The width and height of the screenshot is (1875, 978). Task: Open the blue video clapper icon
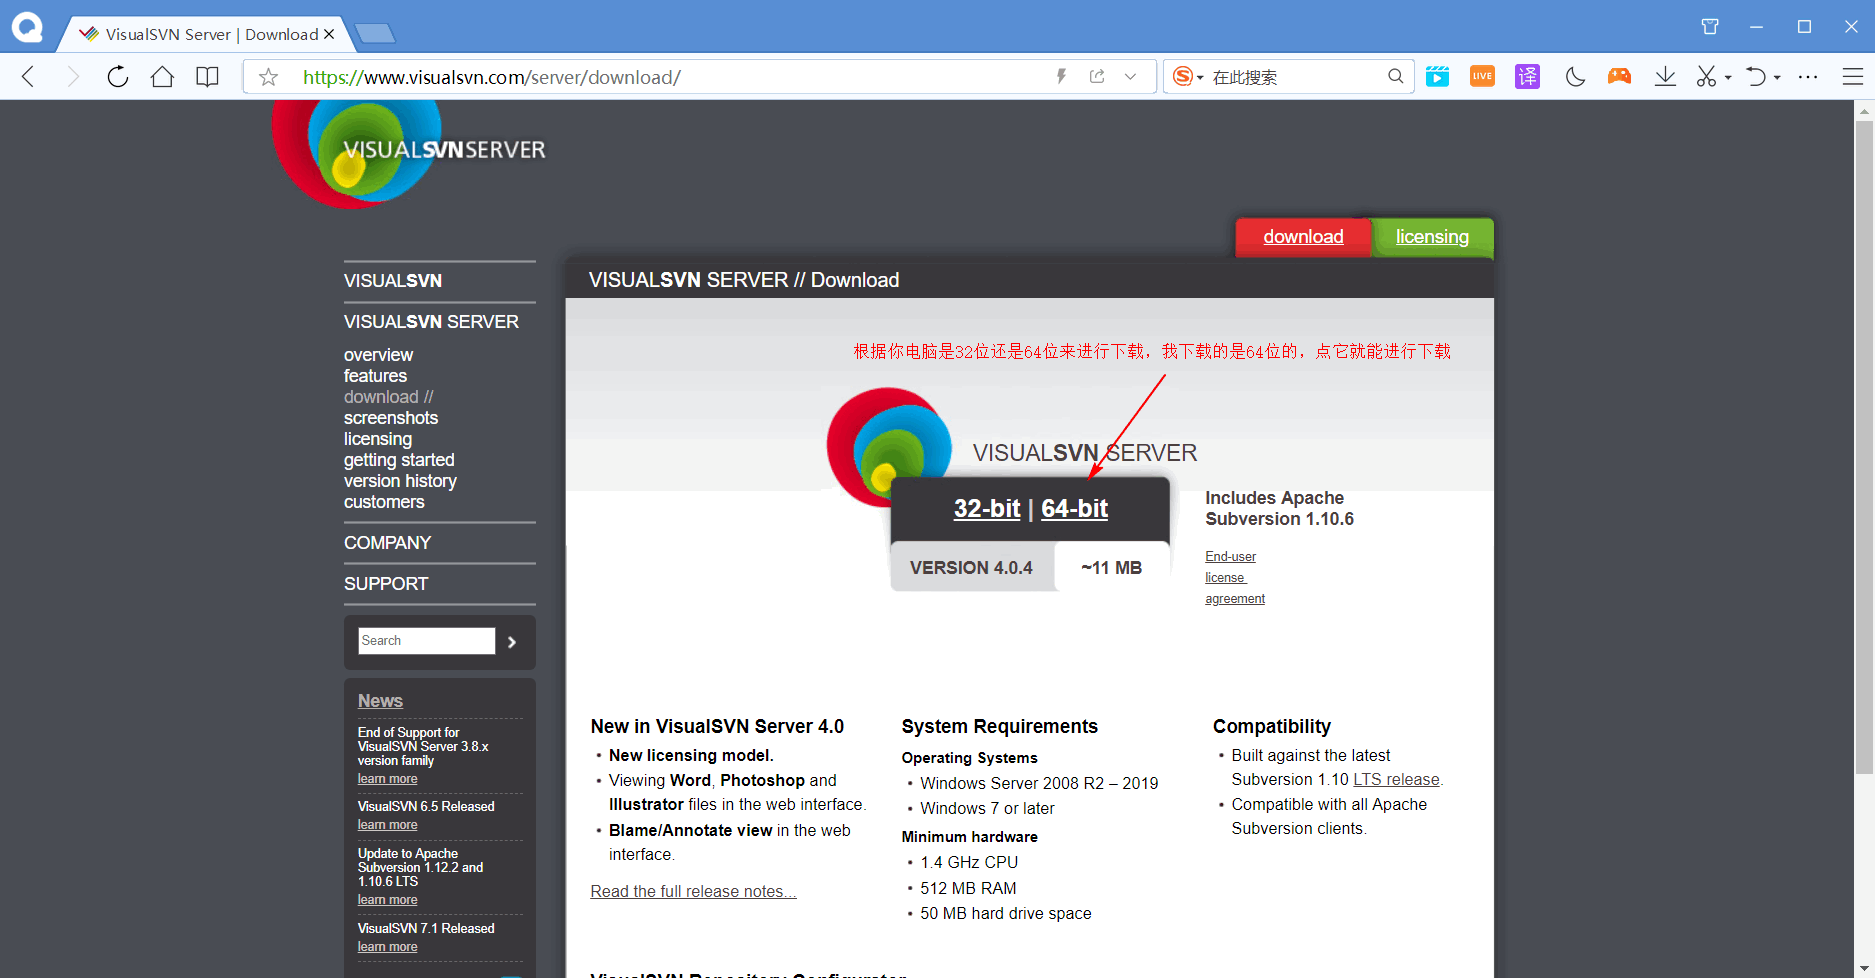tap(1437, 77)
